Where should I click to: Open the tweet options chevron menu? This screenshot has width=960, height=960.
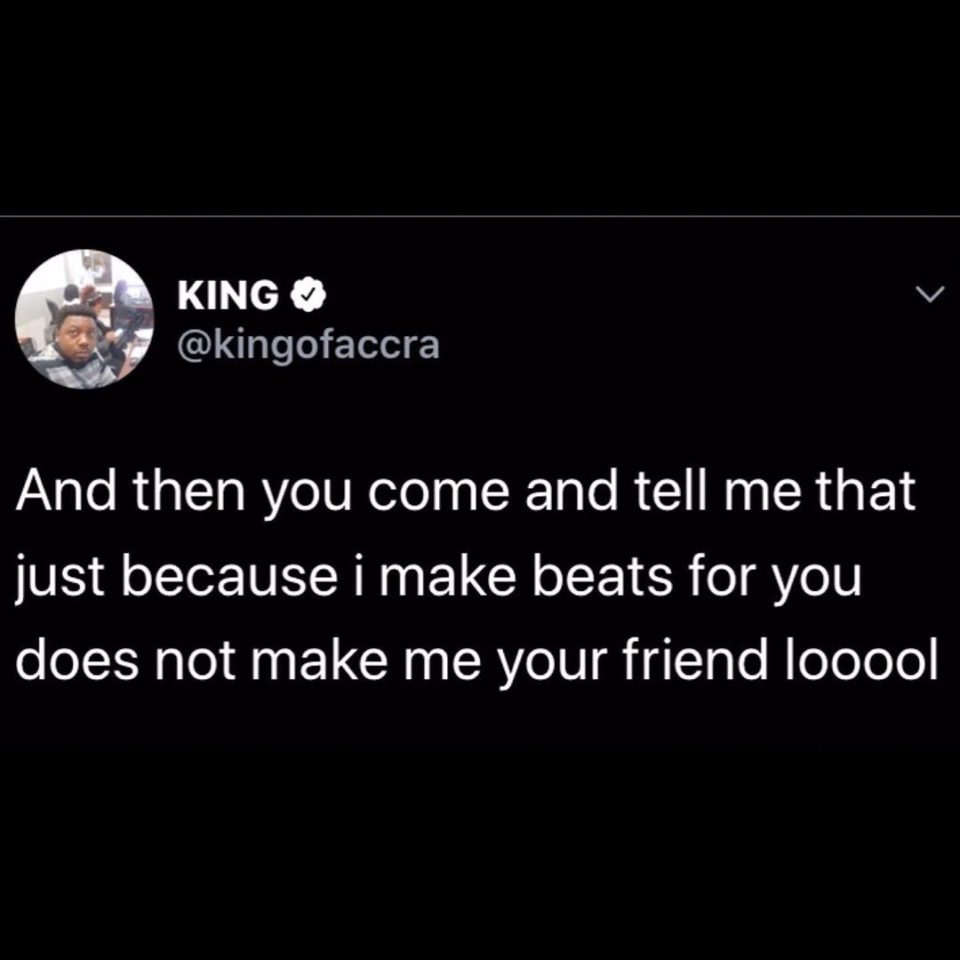point(929,295)
